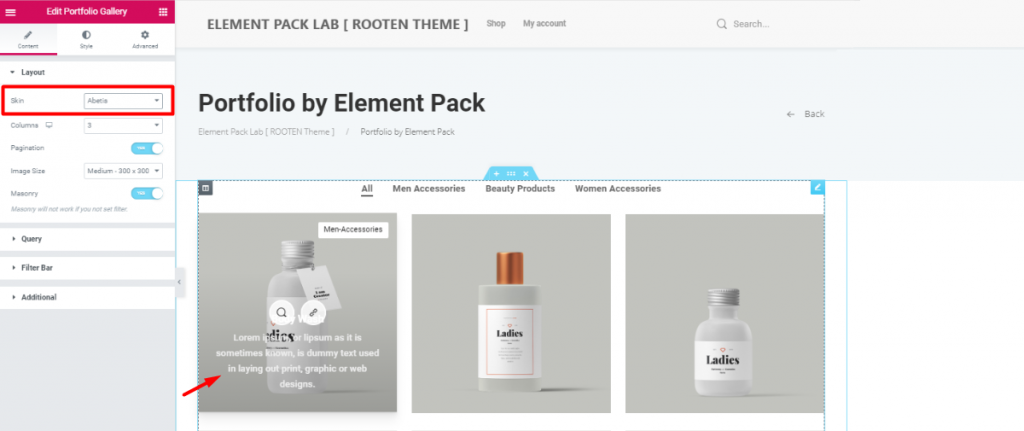Screen dimensions: 1024x431
Task: Open the Image Size dropdown
Action: point(123,171)
